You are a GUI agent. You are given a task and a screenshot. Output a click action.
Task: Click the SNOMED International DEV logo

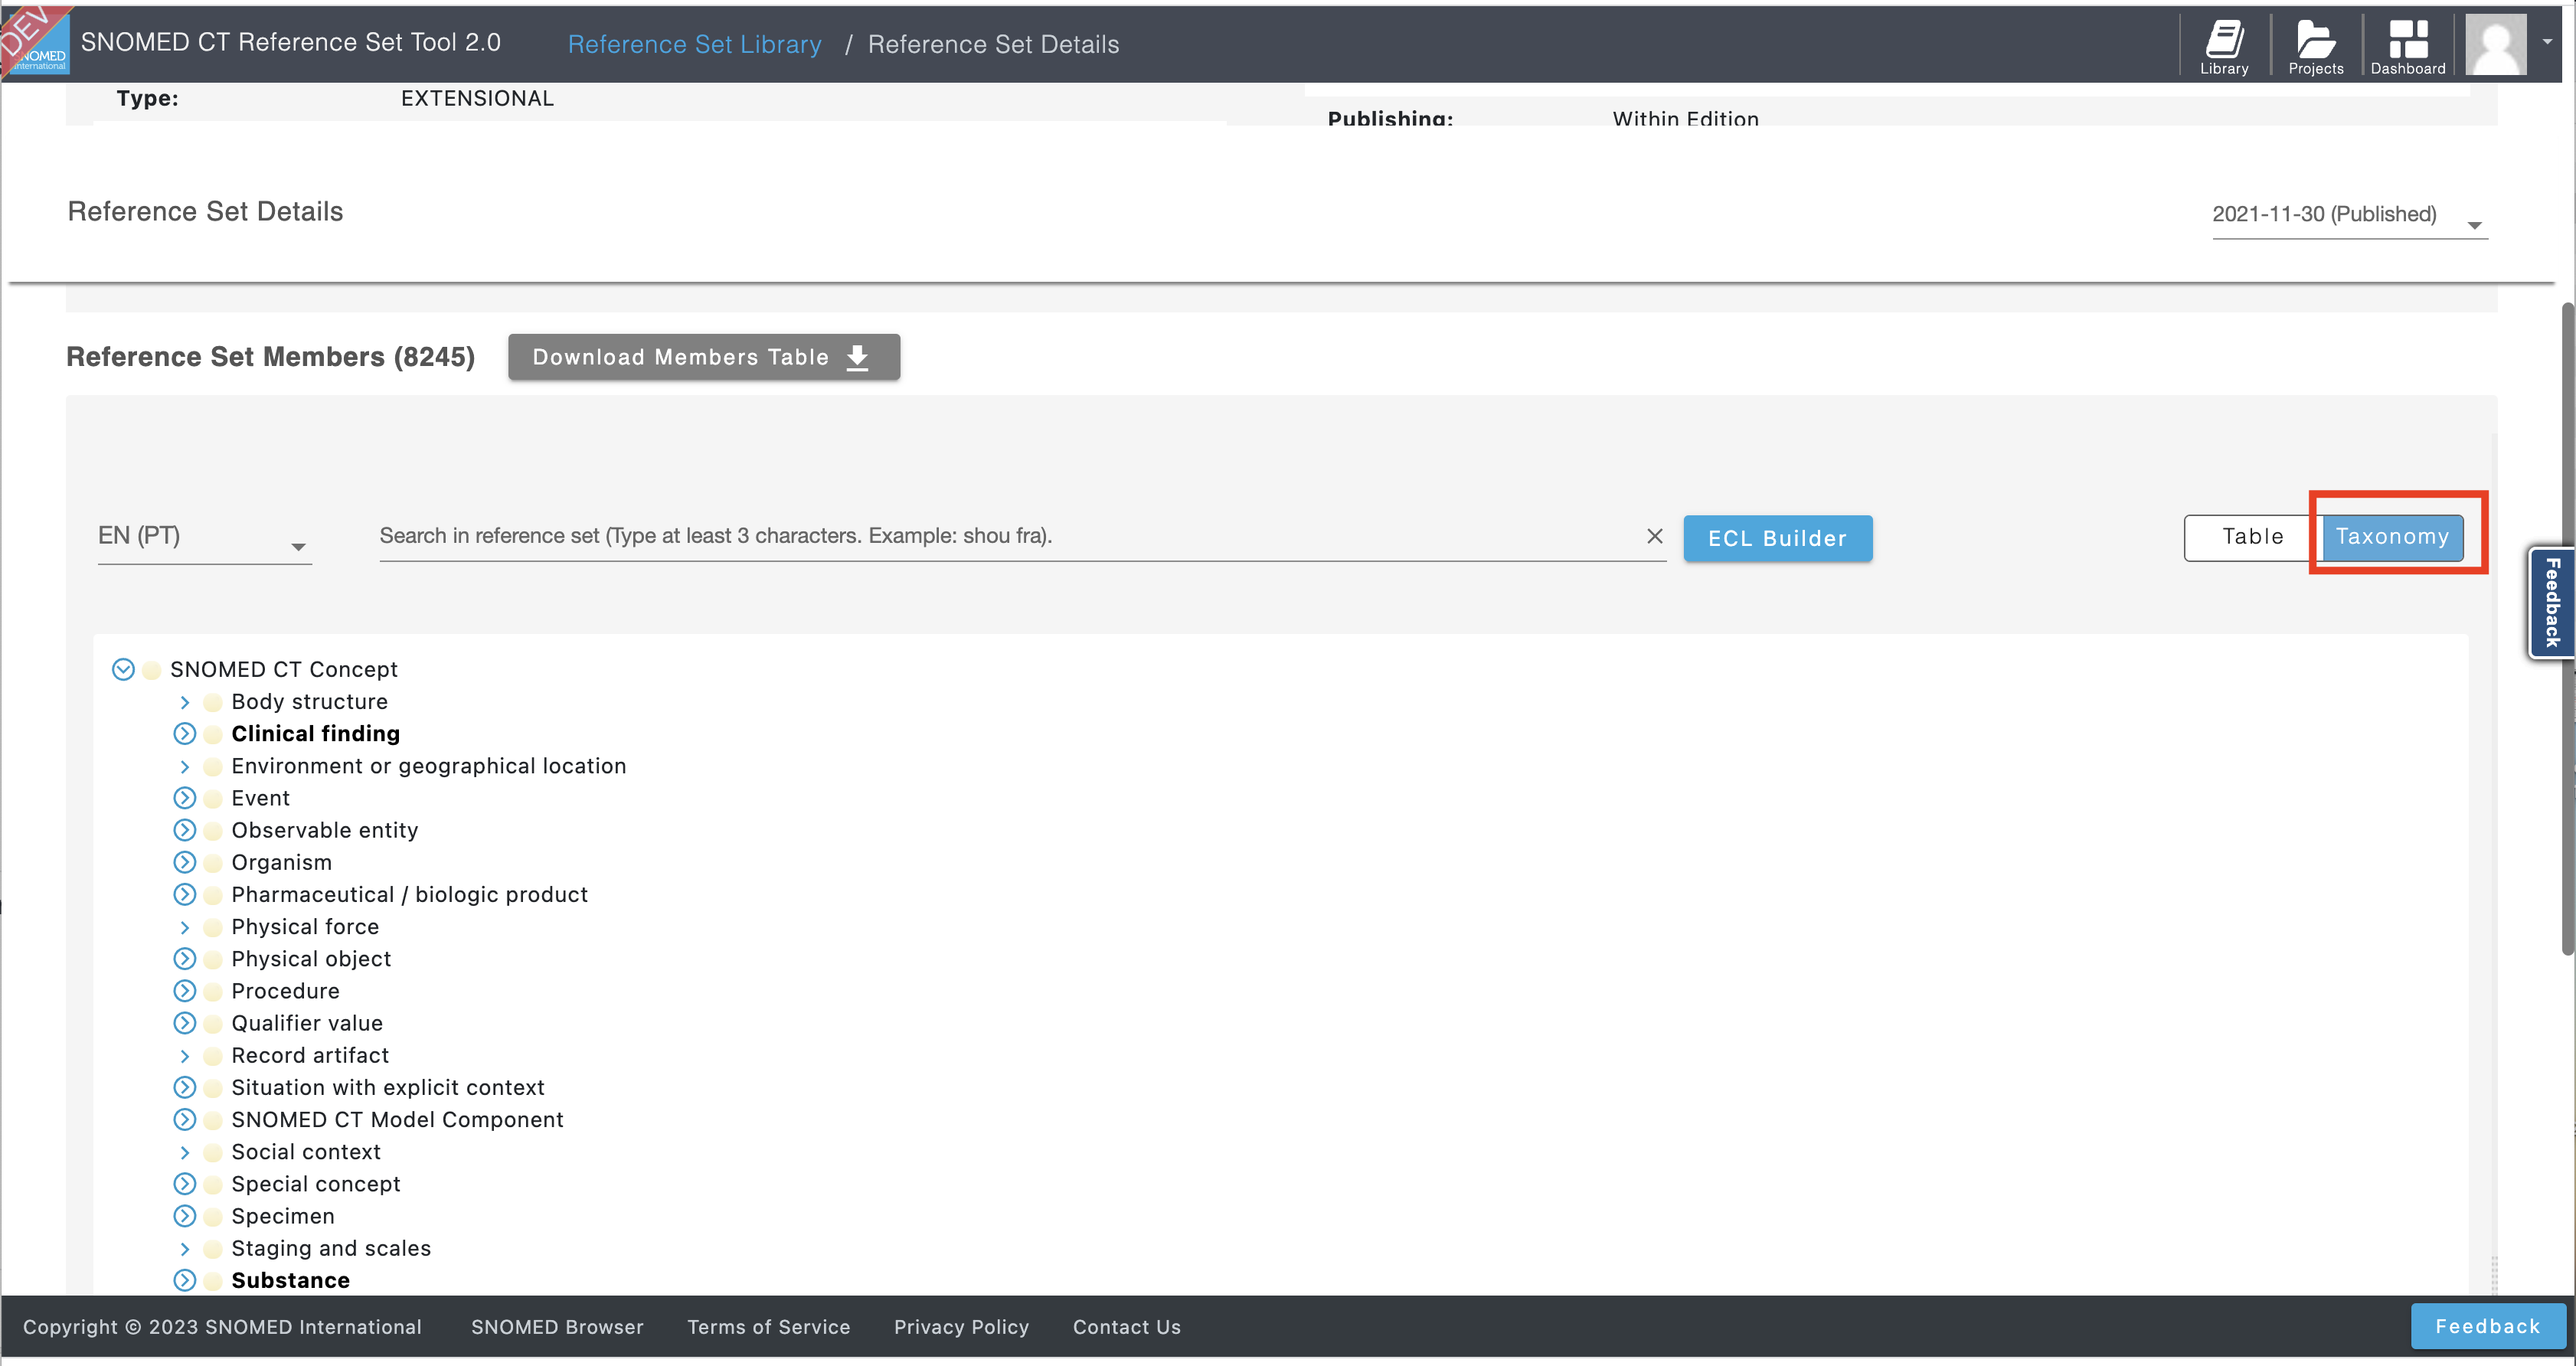click(x=36, y=42)
